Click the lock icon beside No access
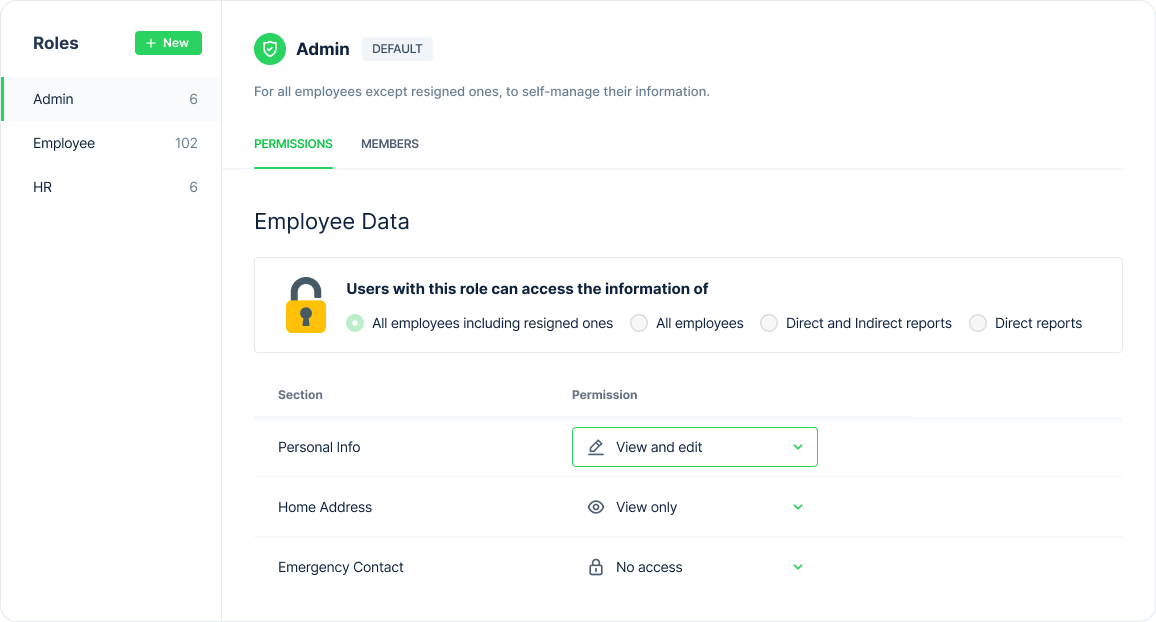1156x622 pixels. pyautogui.click(x=596, y=567)
